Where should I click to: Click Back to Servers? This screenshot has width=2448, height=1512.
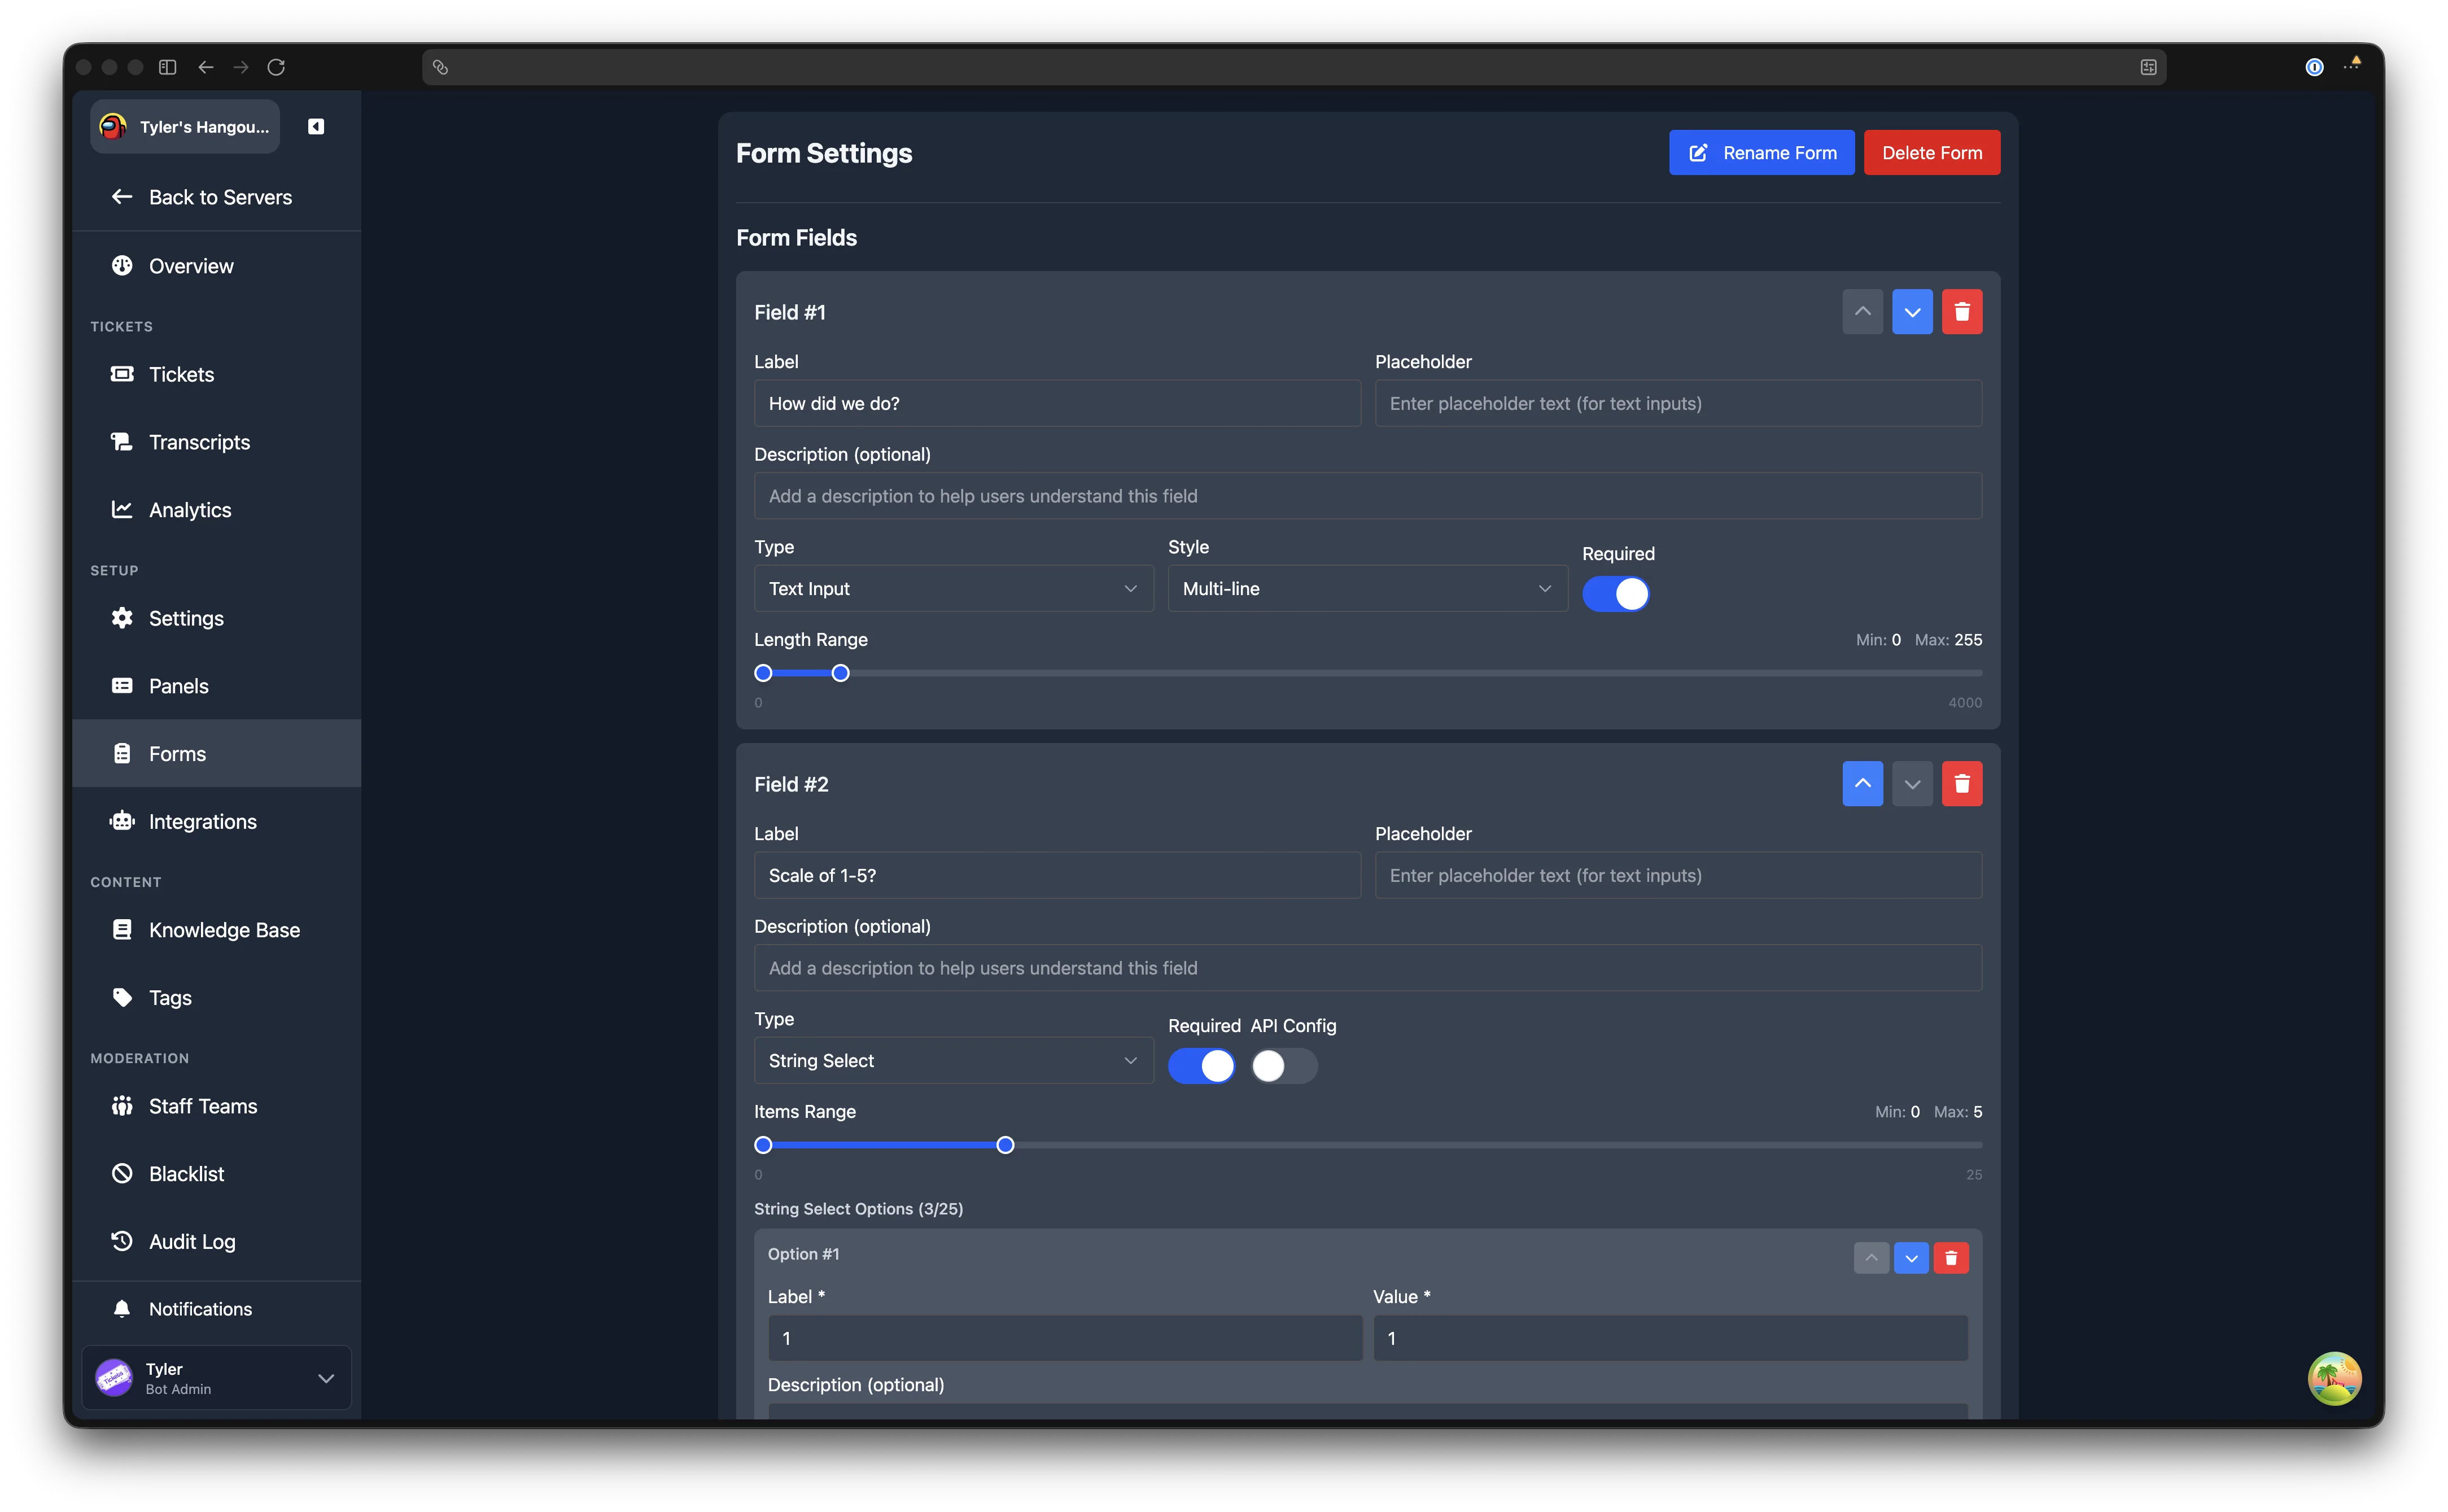pyautogui.click(x=216, y=197)
